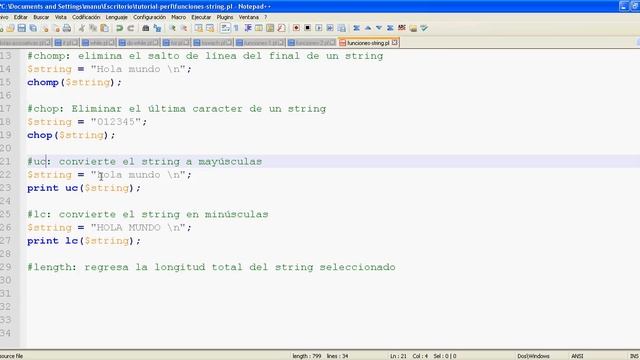Save all open files icon
Image resolution: width=640 pixels, height=360 pixels.
[33, 28]
